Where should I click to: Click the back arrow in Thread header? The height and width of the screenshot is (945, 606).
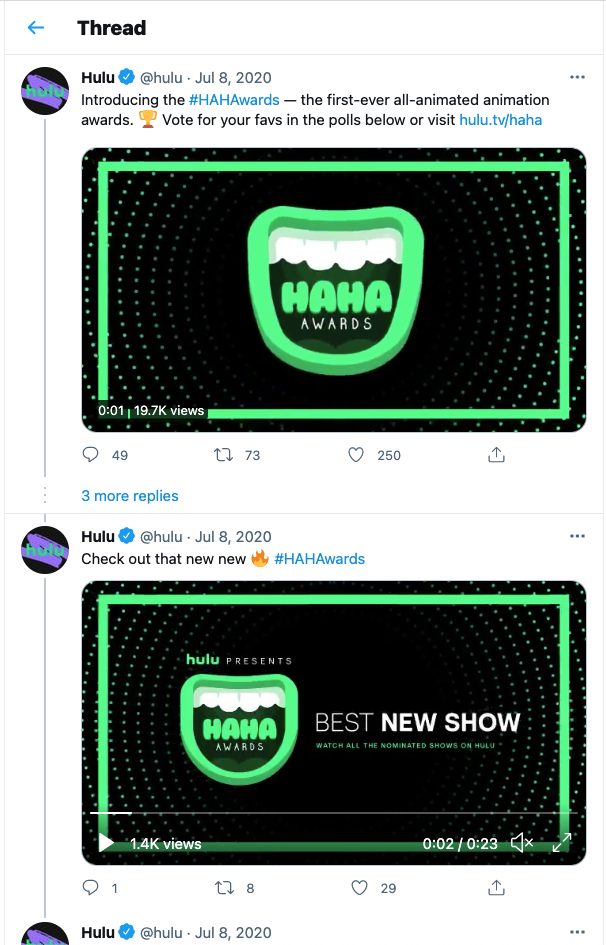36,27
